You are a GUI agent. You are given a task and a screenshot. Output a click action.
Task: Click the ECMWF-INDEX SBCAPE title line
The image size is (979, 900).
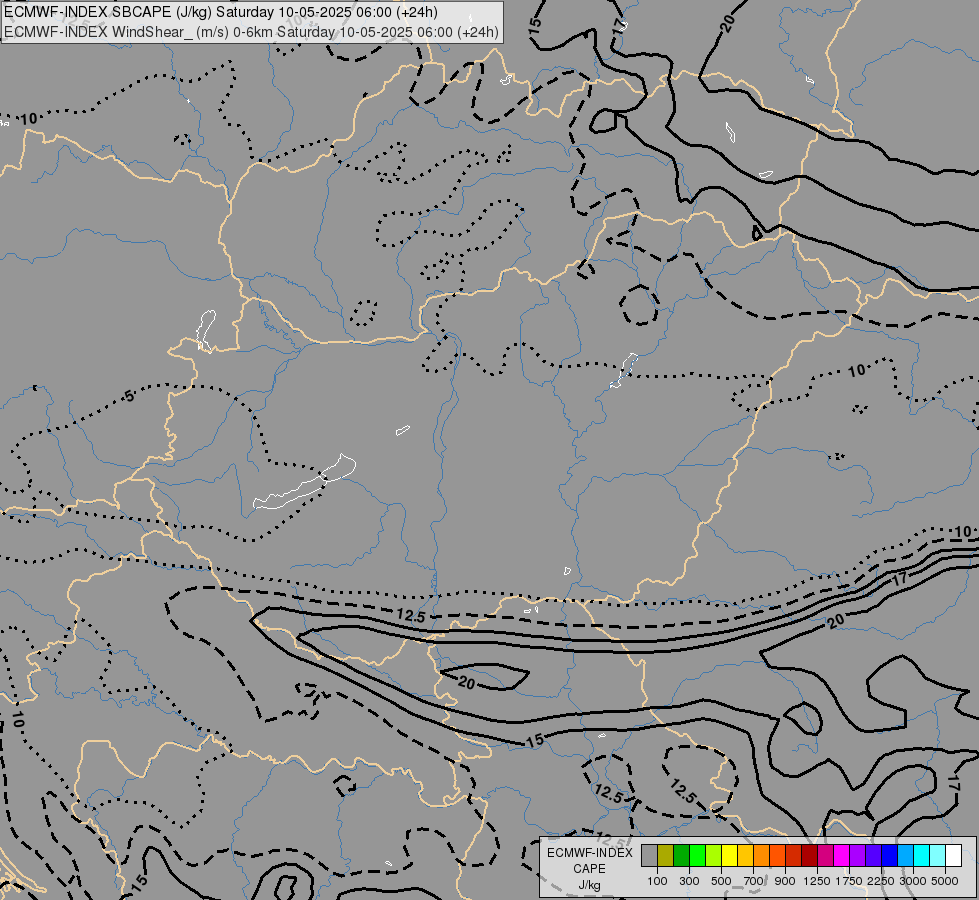(x=220, y=12)
